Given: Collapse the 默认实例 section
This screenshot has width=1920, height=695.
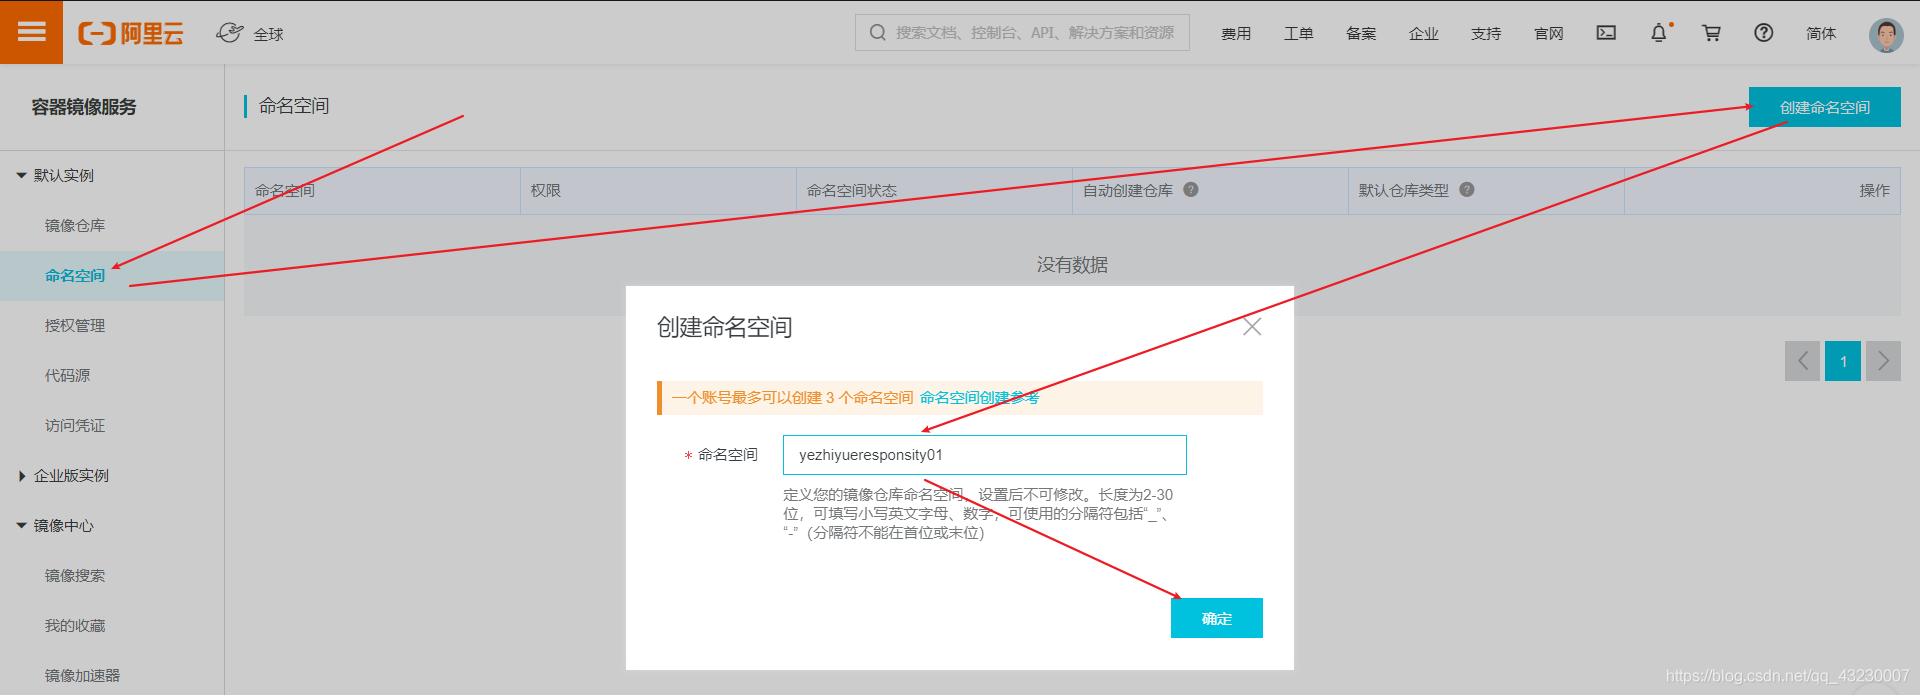Looking at the screenshot, I should click(56, 175).
